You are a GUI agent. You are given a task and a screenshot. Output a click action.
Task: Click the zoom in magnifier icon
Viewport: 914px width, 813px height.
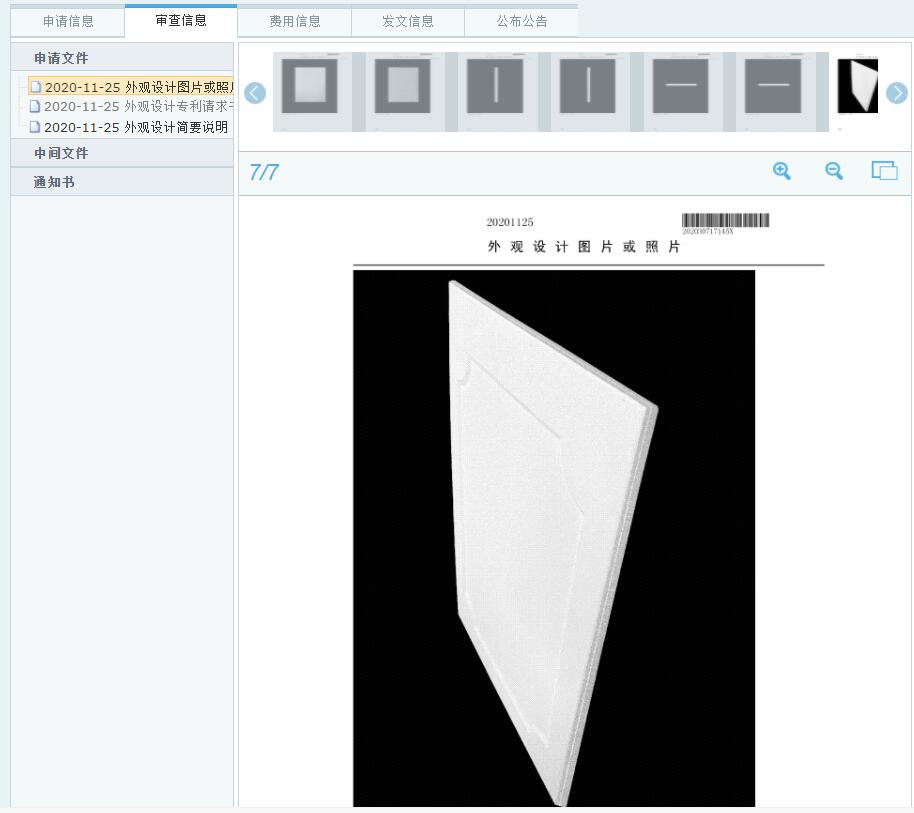[x=782, y=171]
